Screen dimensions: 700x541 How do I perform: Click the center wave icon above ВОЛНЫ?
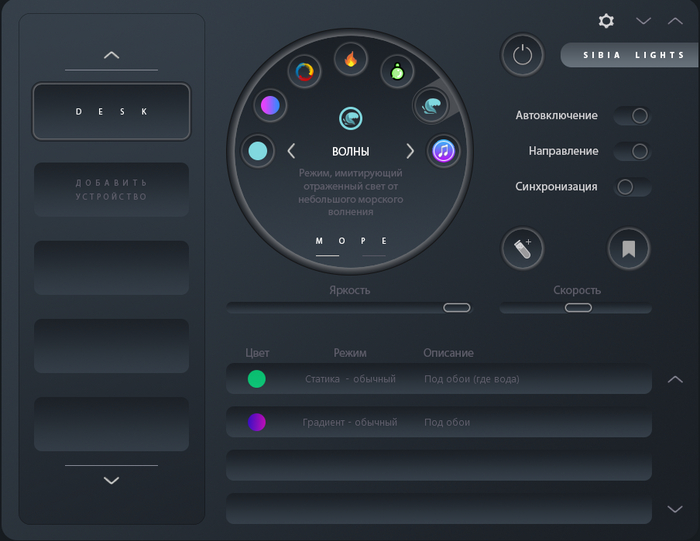(x=350, y=118)
